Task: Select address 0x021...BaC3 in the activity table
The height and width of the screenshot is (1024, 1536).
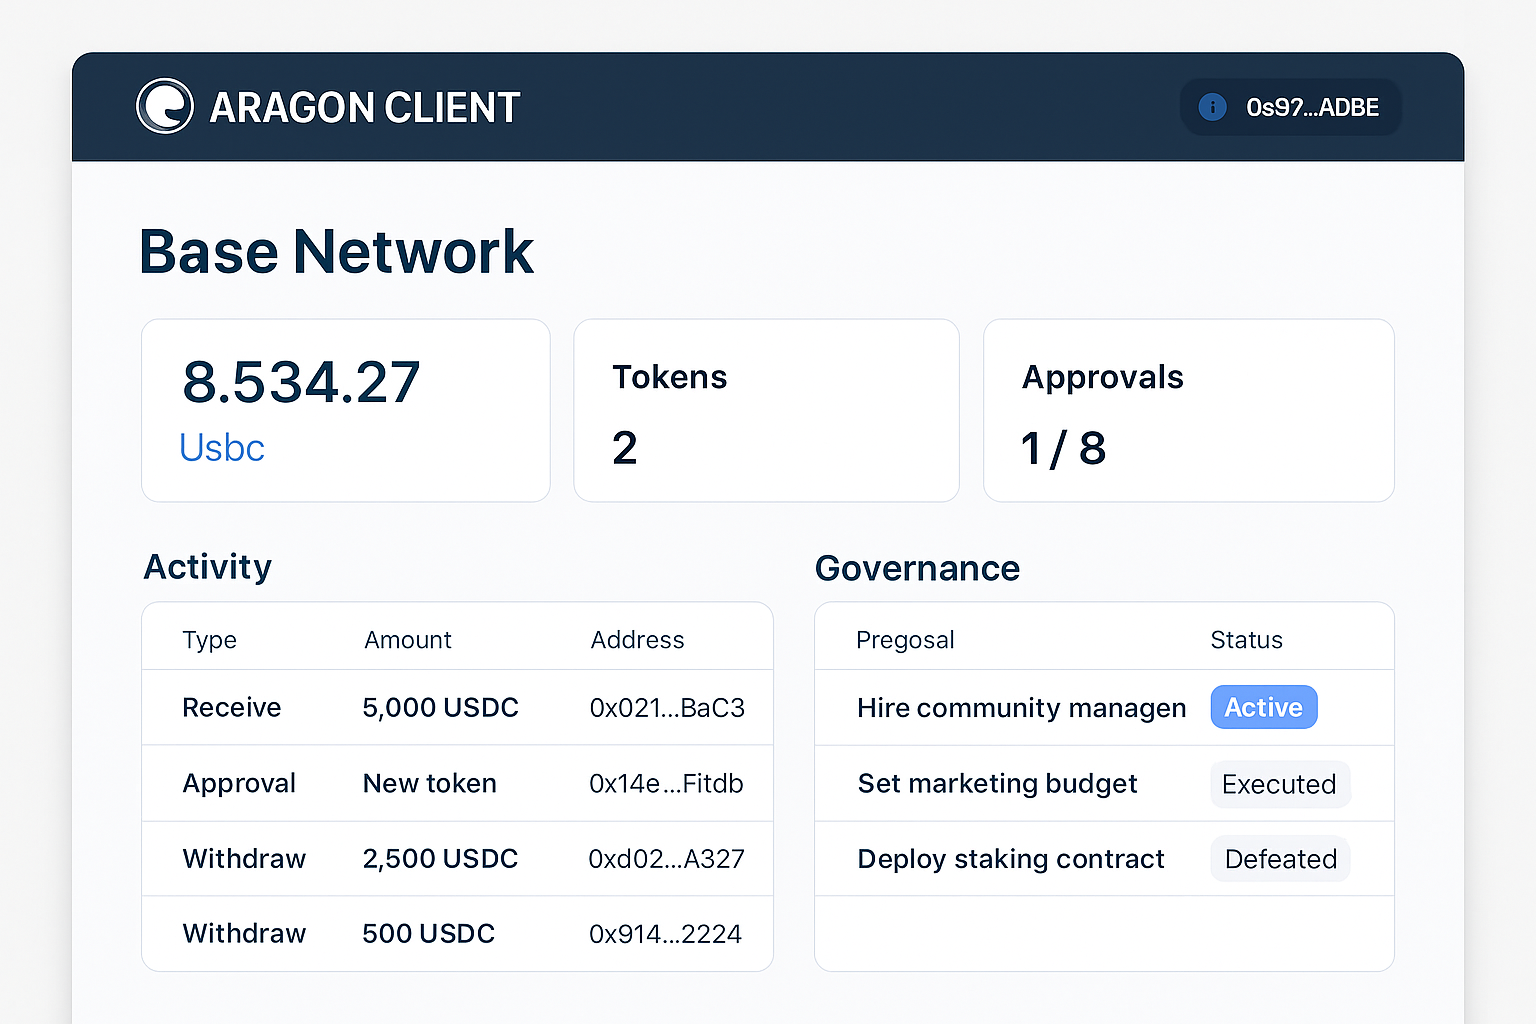Action: (667, 707)
